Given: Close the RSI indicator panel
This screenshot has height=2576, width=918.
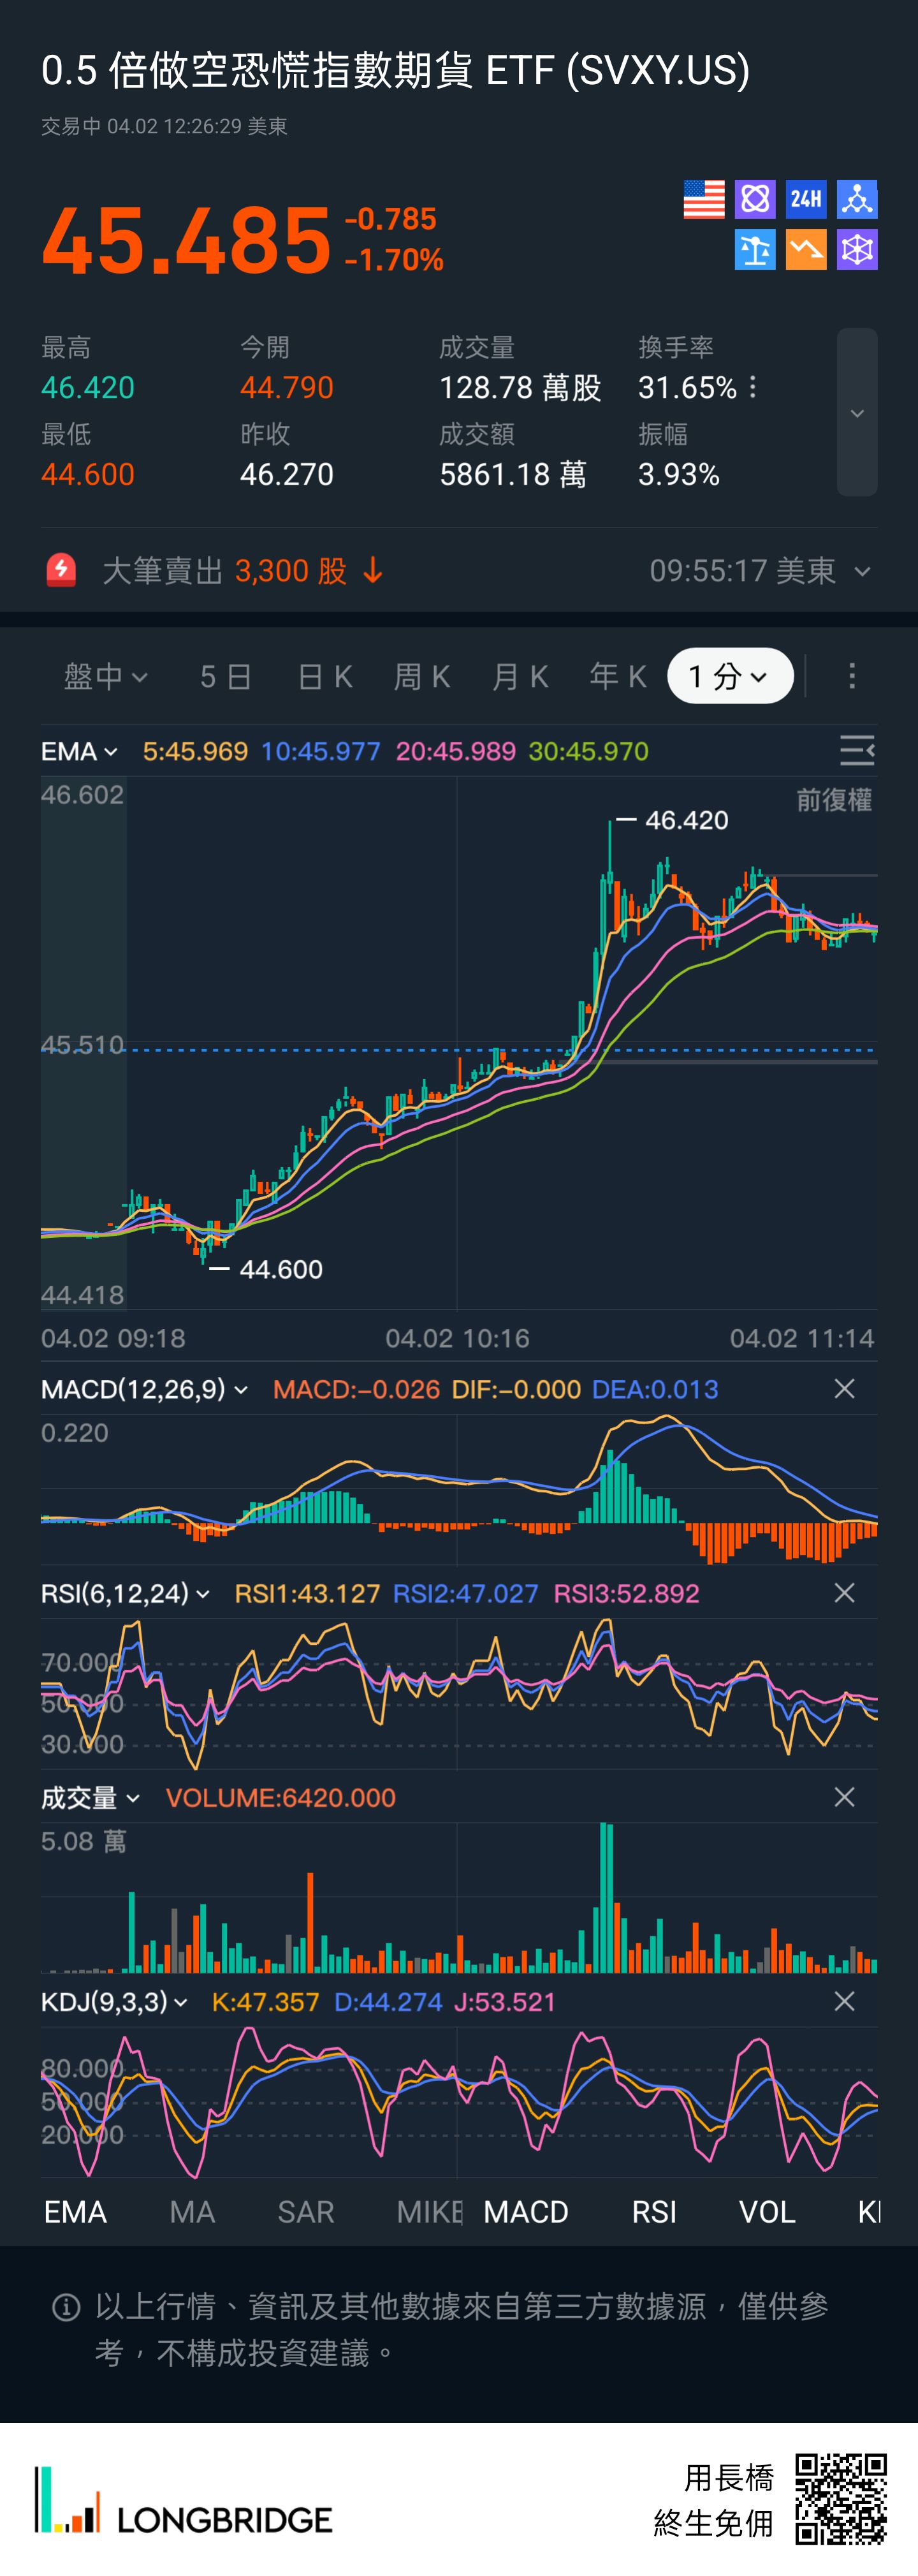Looking at the screenshot, I should 844,1593.
